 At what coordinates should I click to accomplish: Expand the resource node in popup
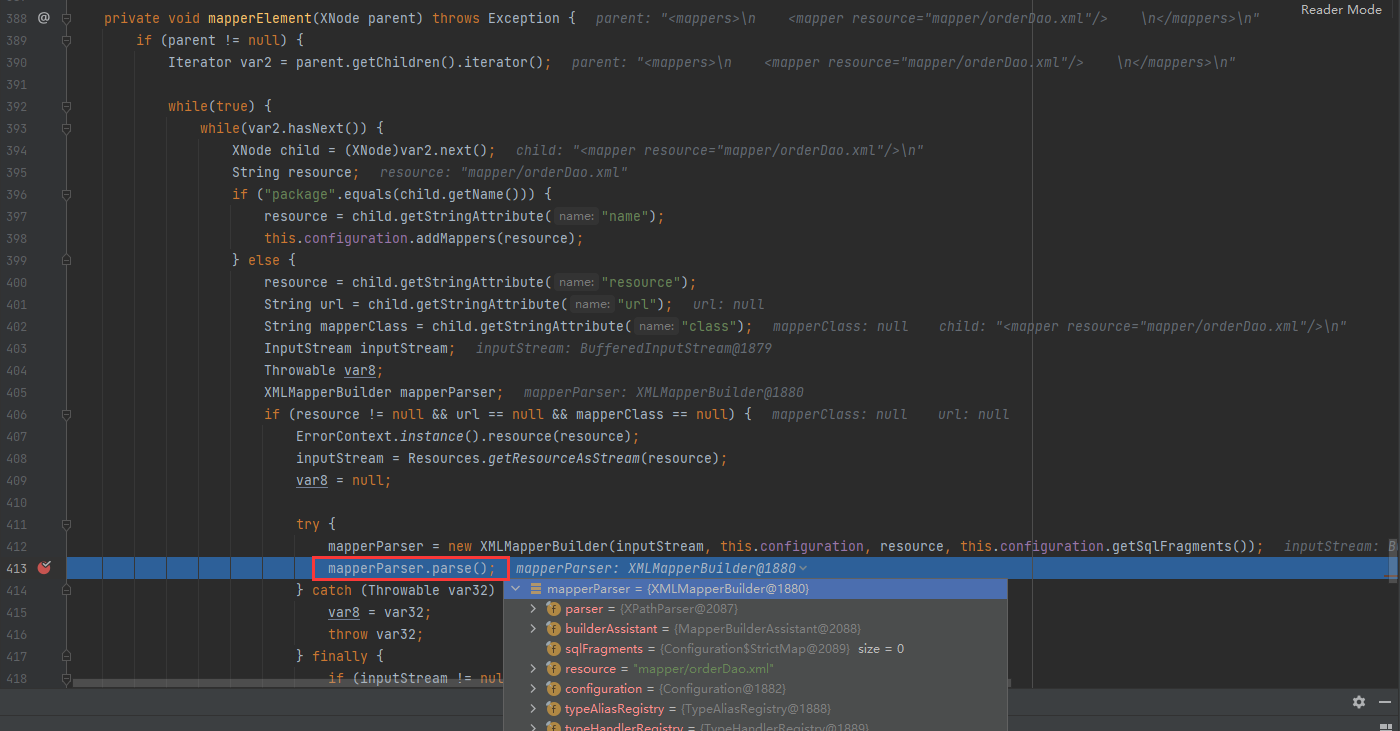(x=534, y=669)
